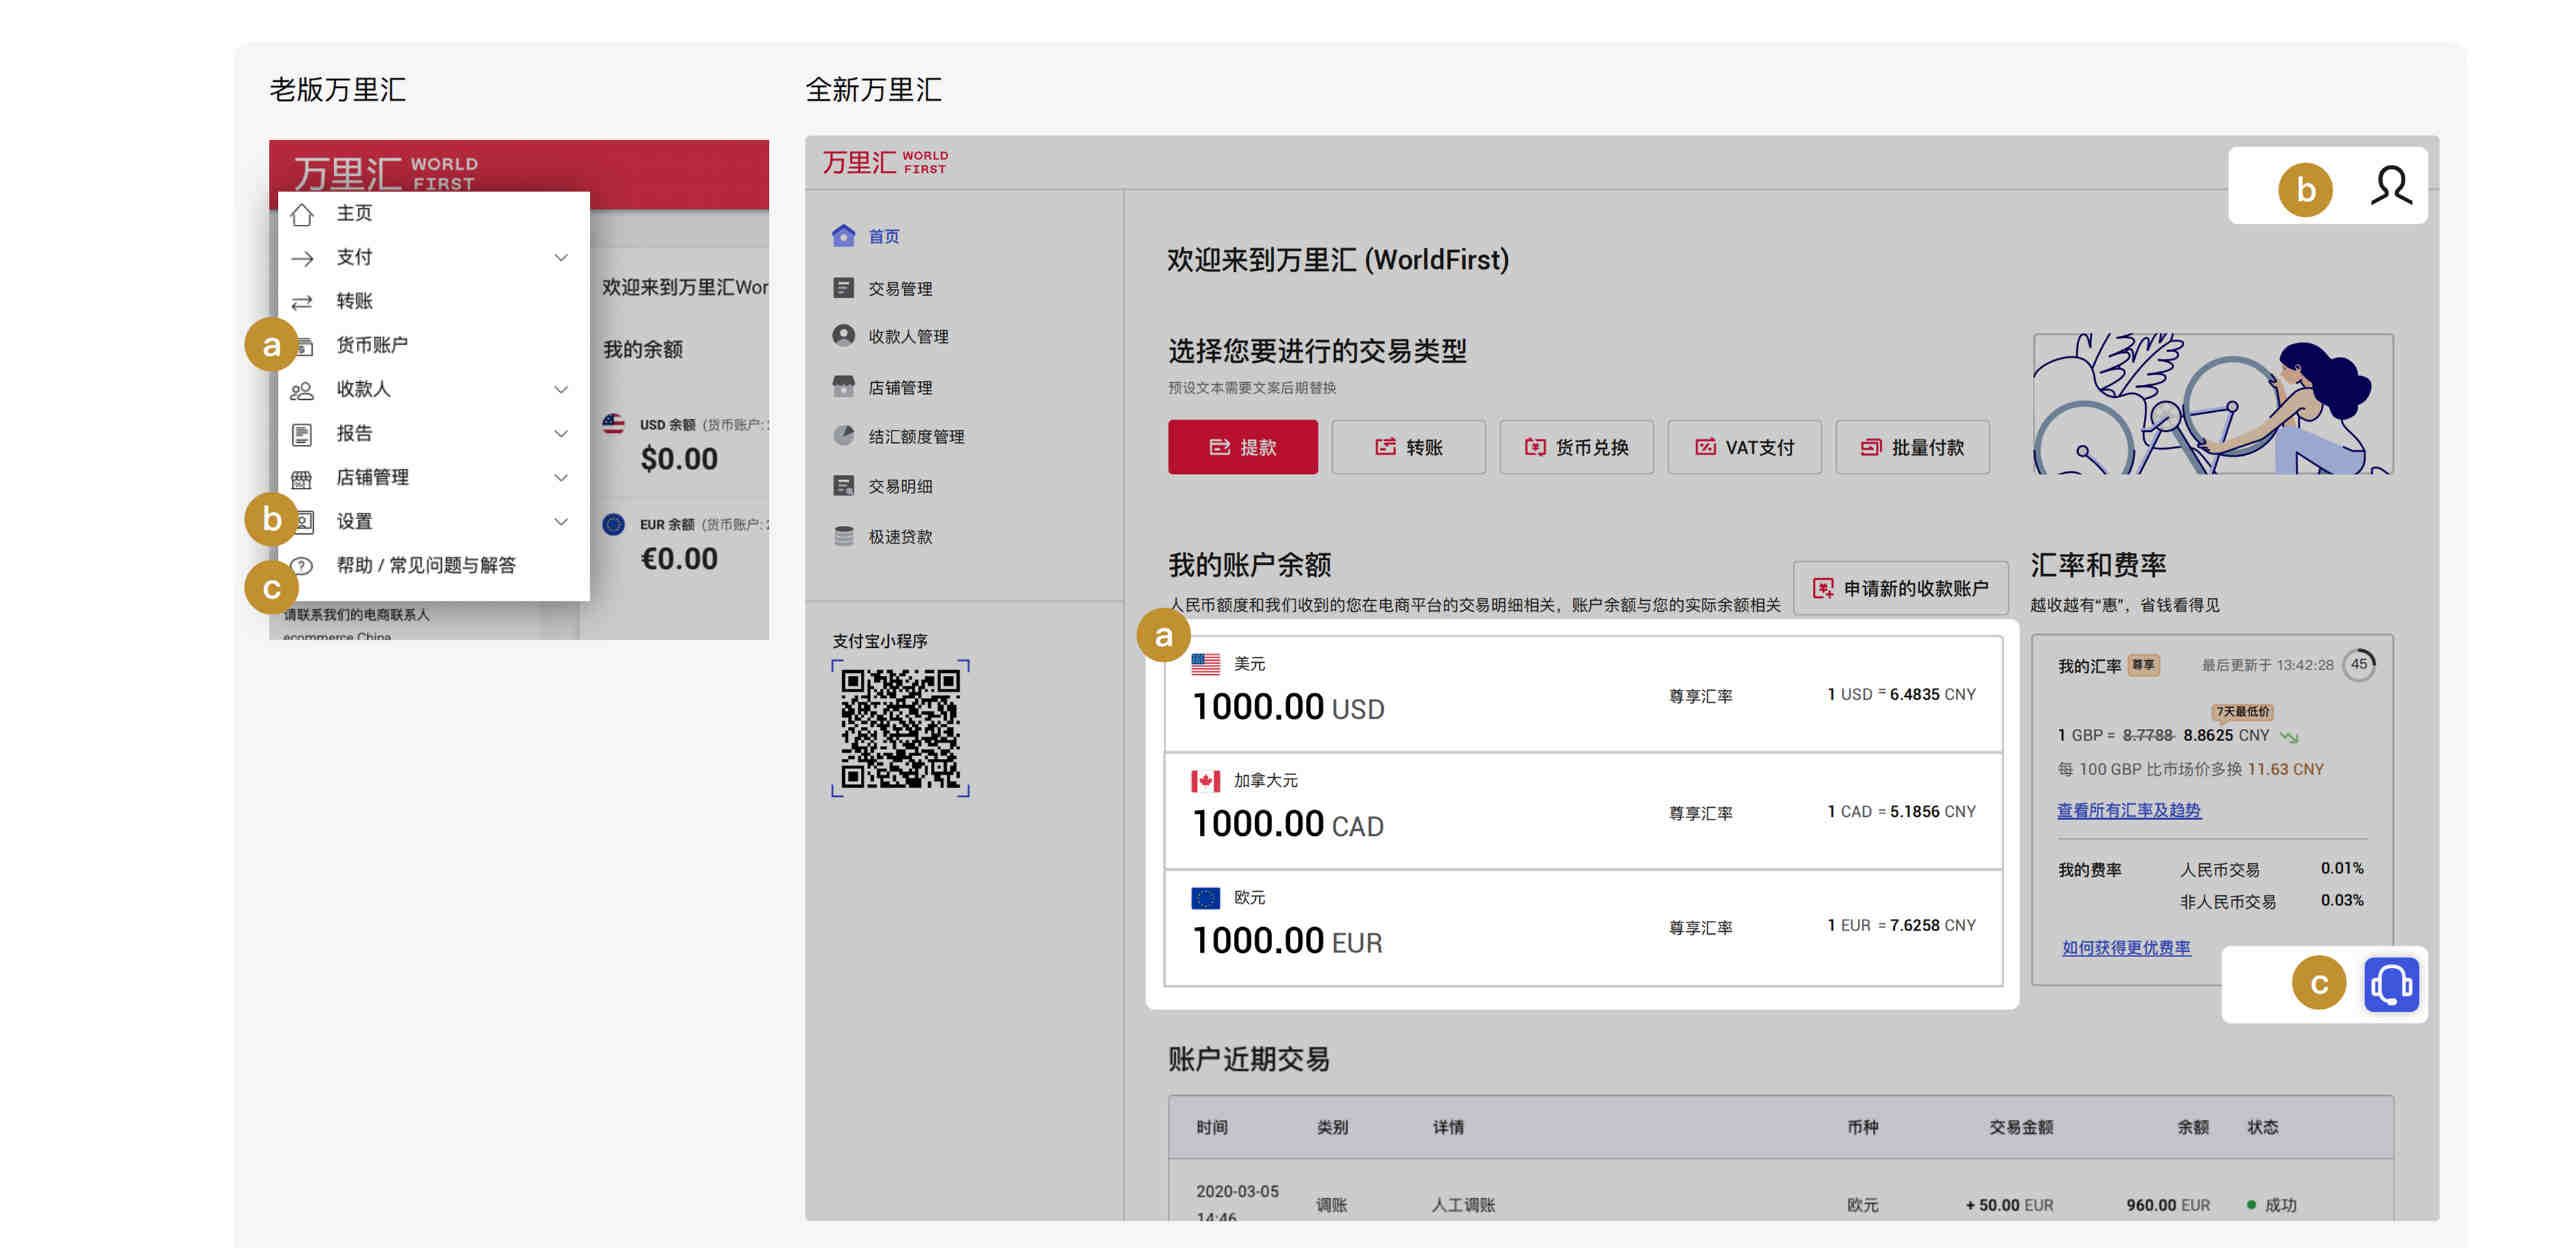This screenshot has height=1248, width=2560.
Task: Expand the 设置 menu chevron
Action: (561, 522)
